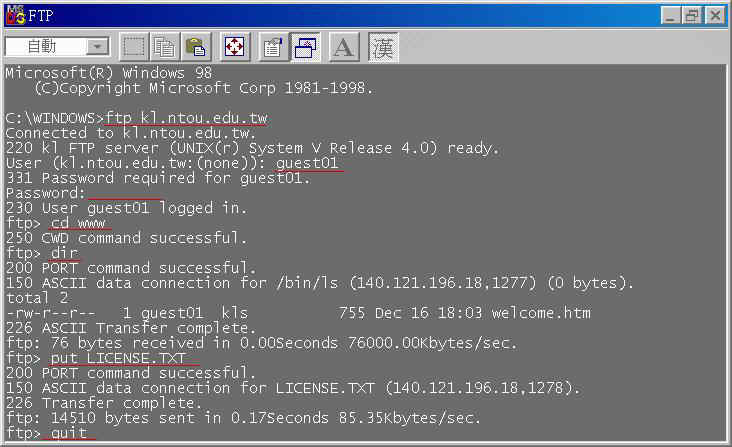Close the FTP window
Screen dimensions: 732x447
(x=715, y=16)
